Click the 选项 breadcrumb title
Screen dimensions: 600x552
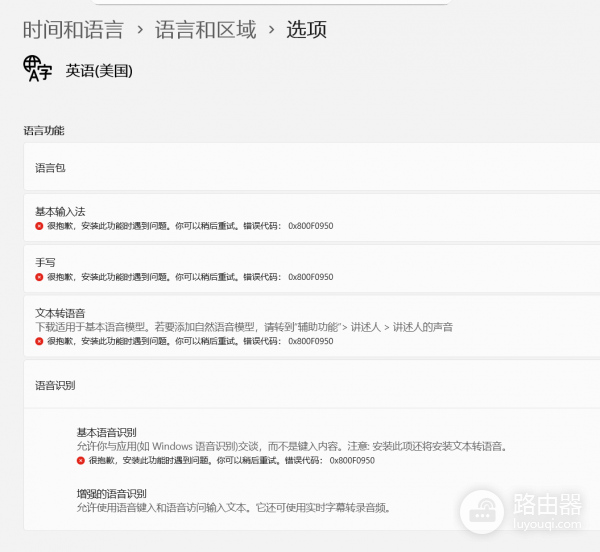coord(307,30)
